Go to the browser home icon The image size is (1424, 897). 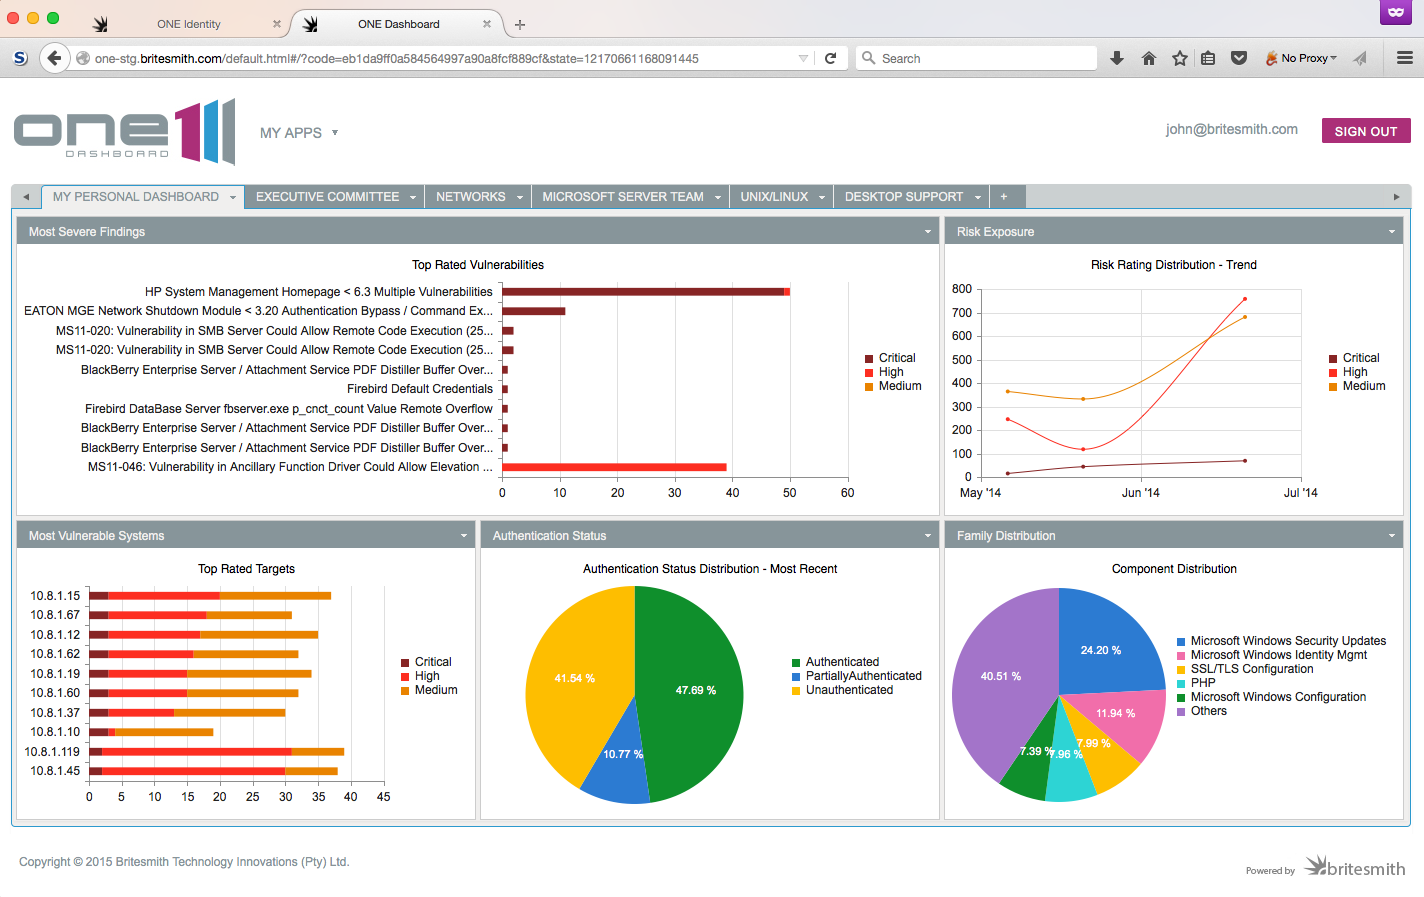[1148, 58]
